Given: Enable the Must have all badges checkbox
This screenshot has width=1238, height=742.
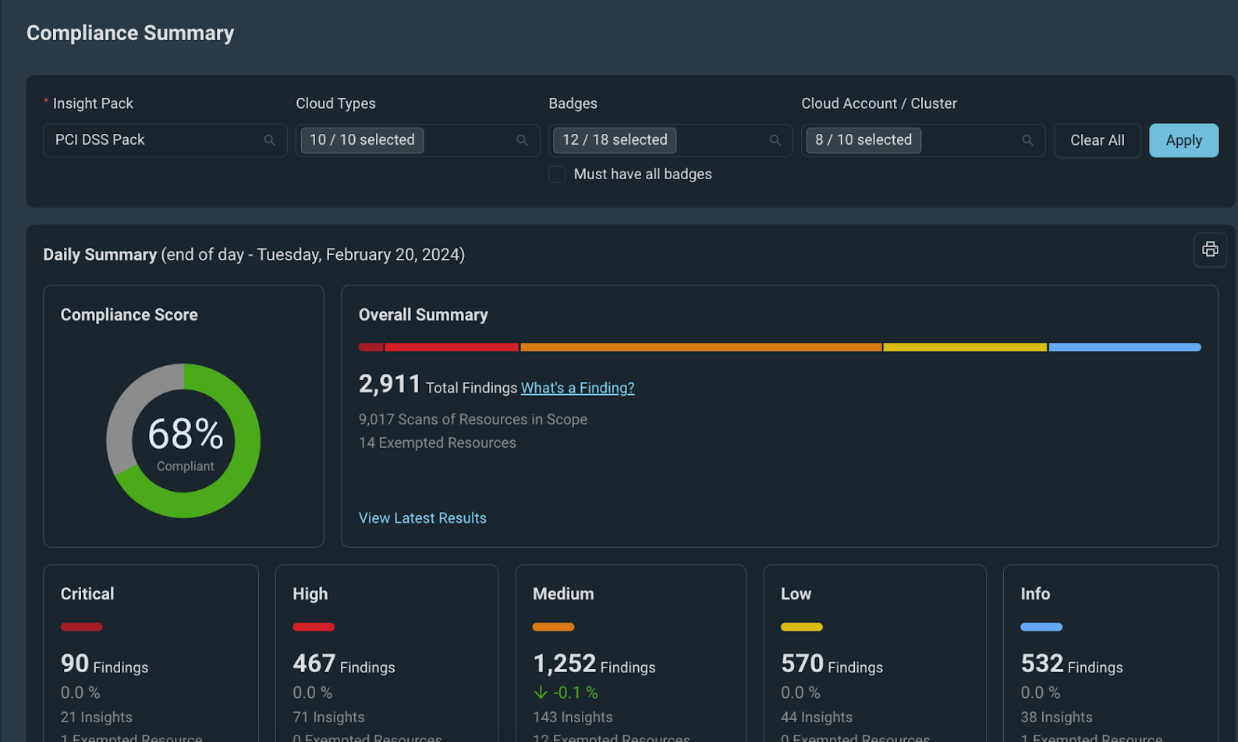Looking at the screenshot, I should point(558,174).
